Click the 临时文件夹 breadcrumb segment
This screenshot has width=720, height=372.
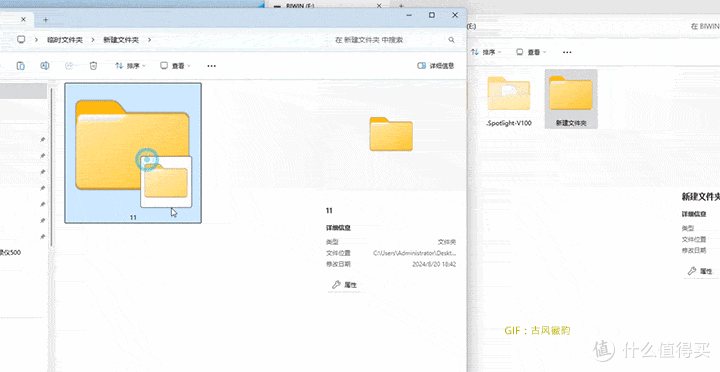(65, 40)
